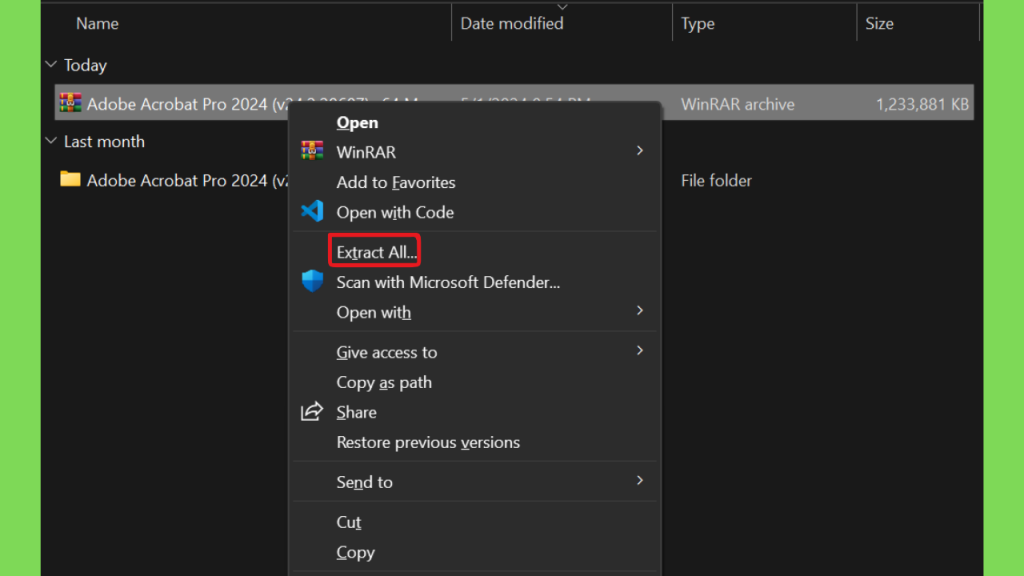Viewport: 1024px width, 576px height.
Task: Sort by the Name column header
Action: click(x=97, y=24)
